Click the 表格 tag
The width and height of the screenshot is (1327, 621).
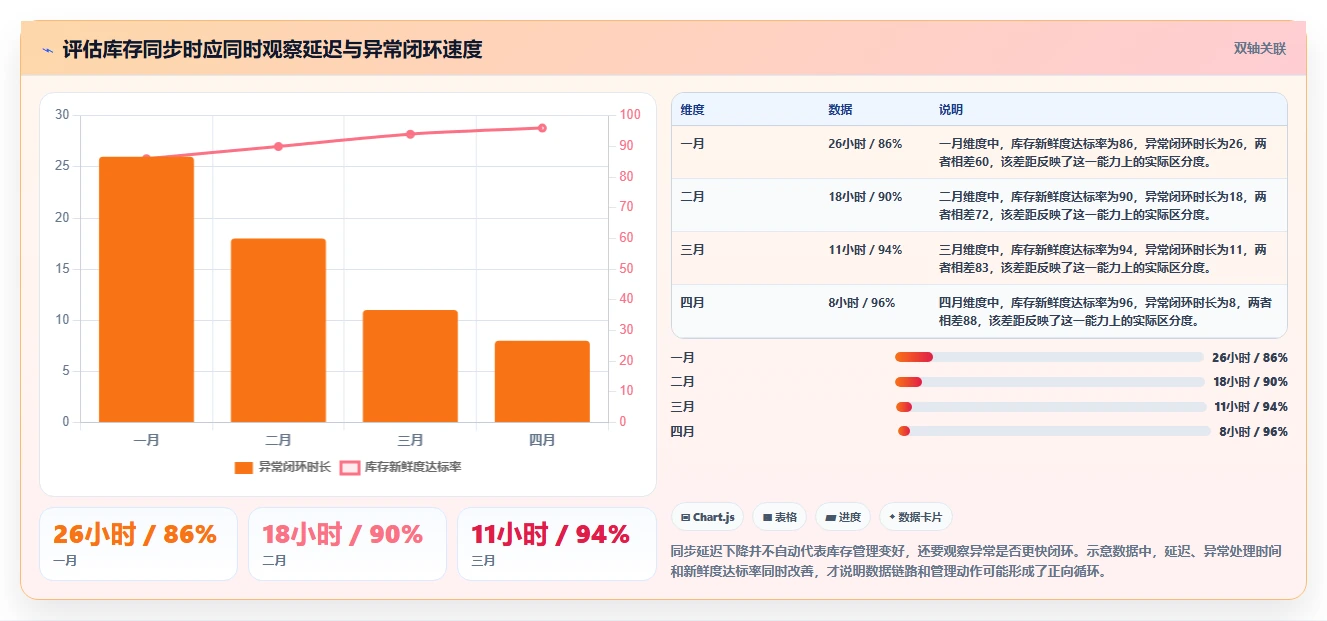point(779,517)
